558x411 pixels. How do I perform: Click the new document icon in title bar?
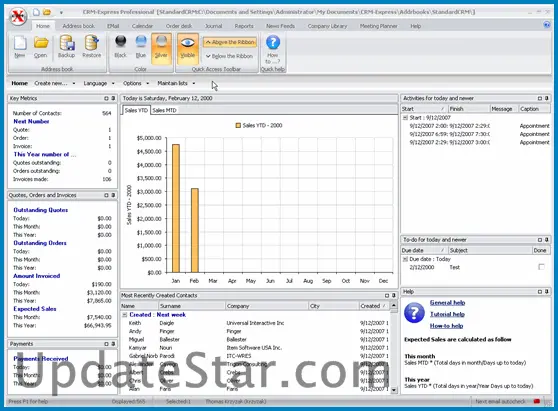click(x=36, y=12)
